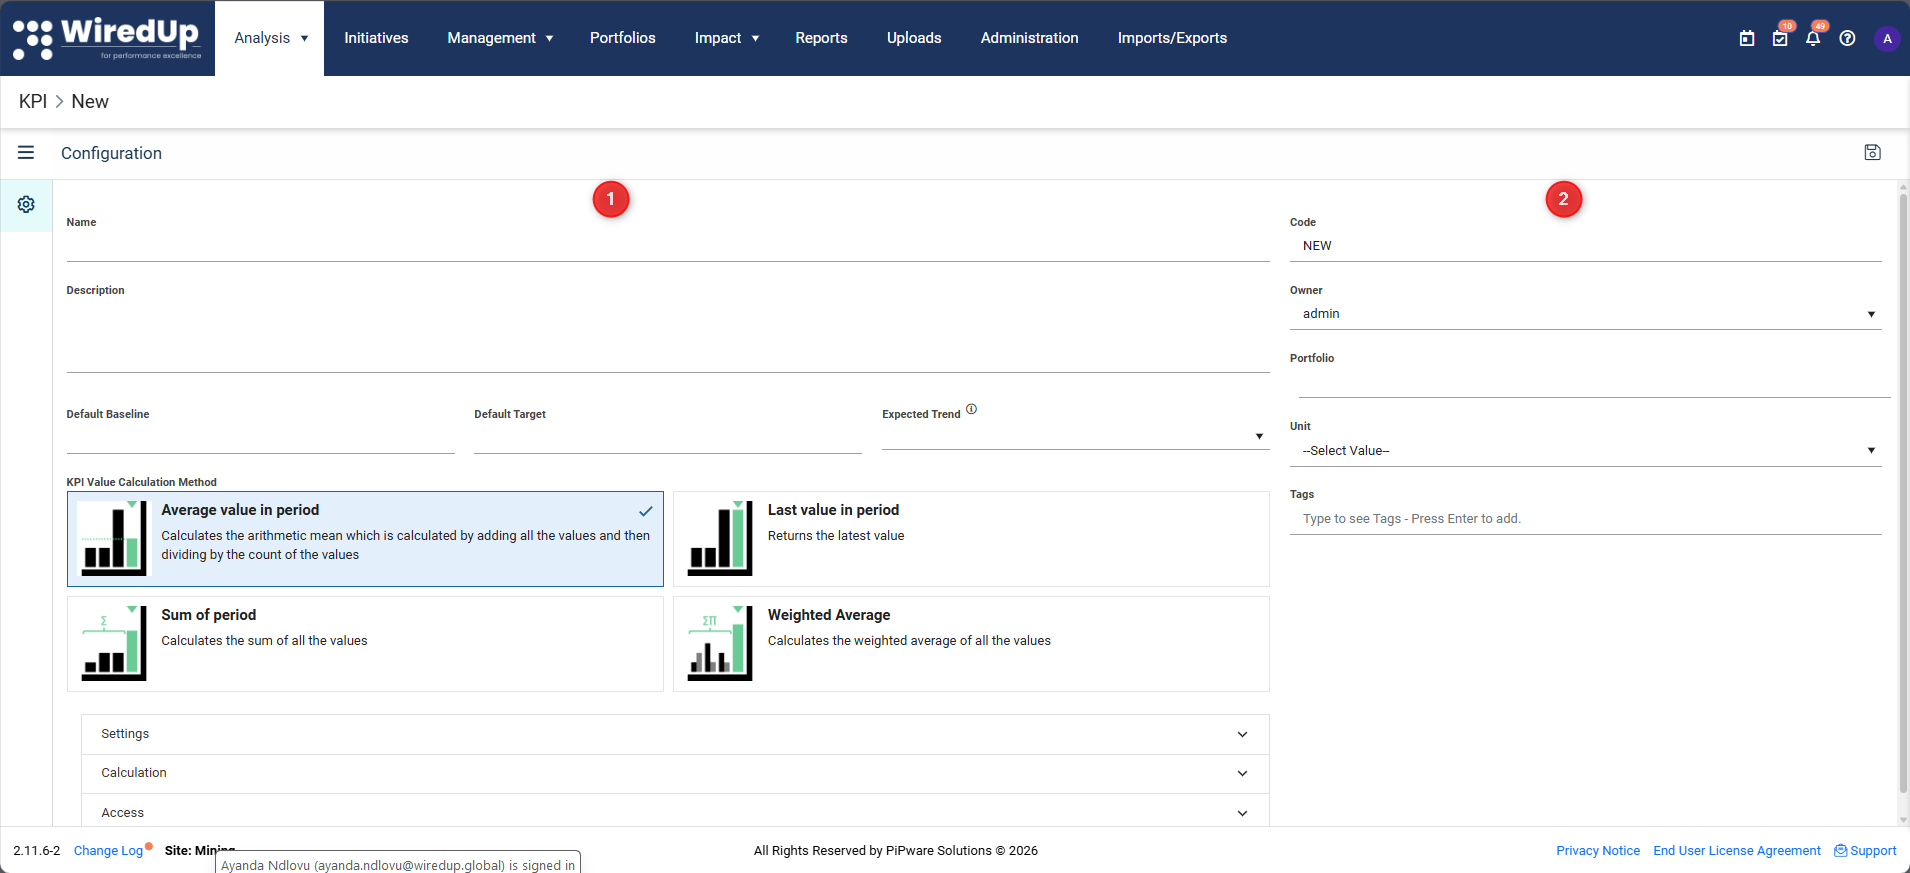This screenshot has height=873, width=1910.
Task: Click the Support headset icon
Action: [1840, 850]
